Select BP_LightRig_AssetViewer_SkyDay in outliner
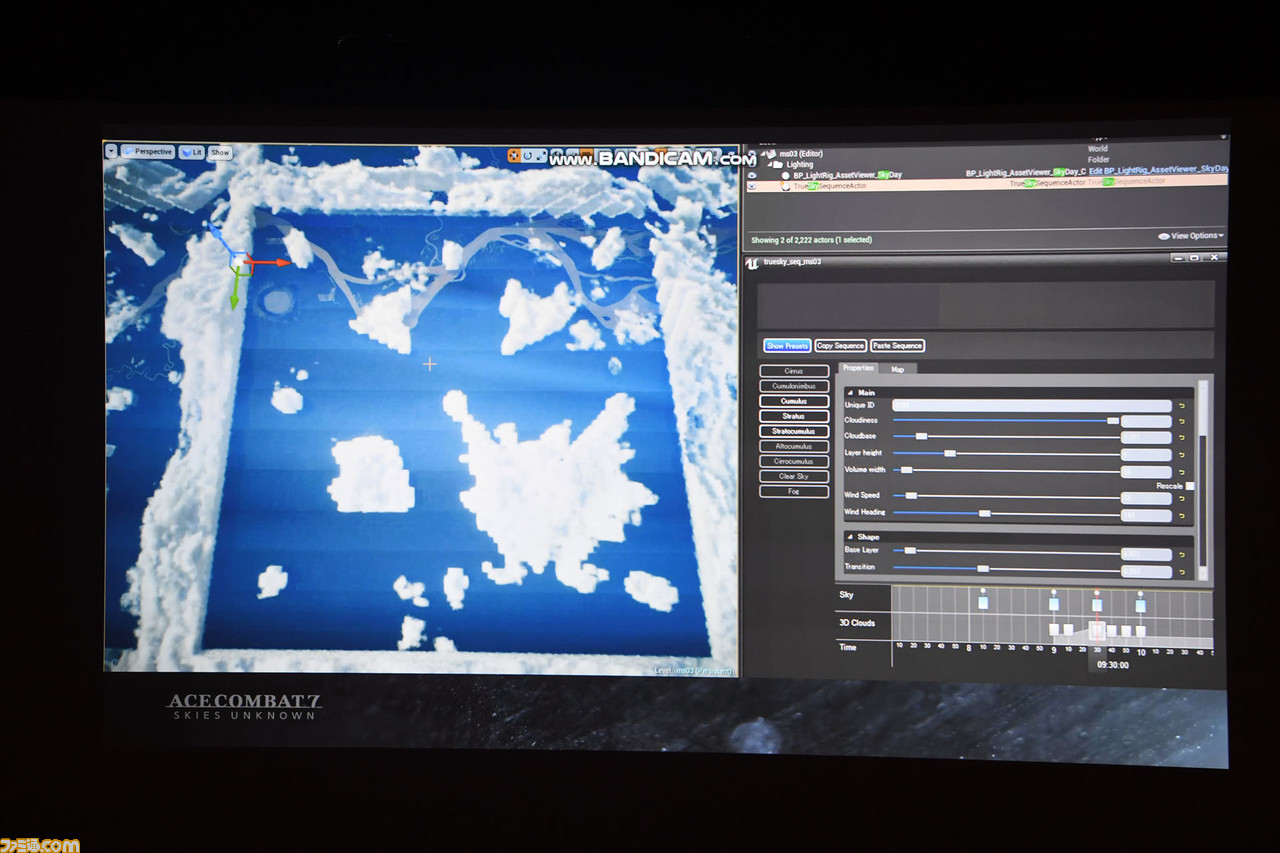 848,174
